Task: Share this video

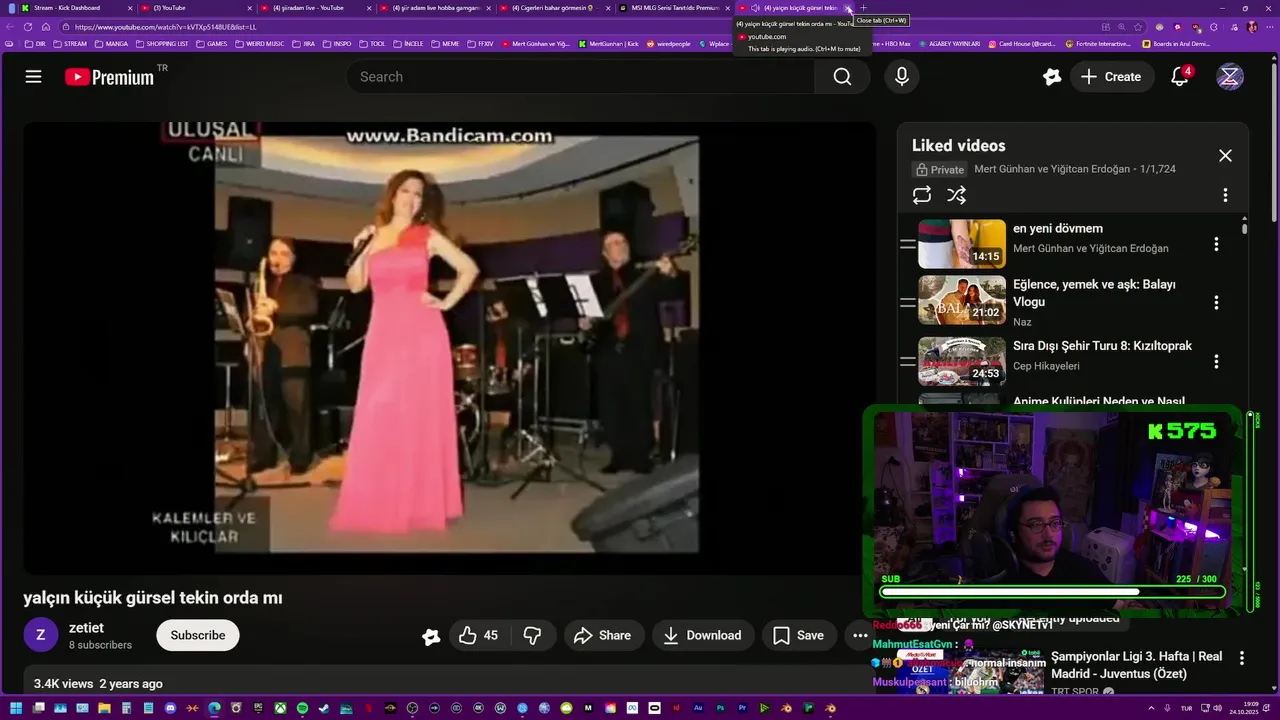Action: pyautogui.click(x=603, y=635)
